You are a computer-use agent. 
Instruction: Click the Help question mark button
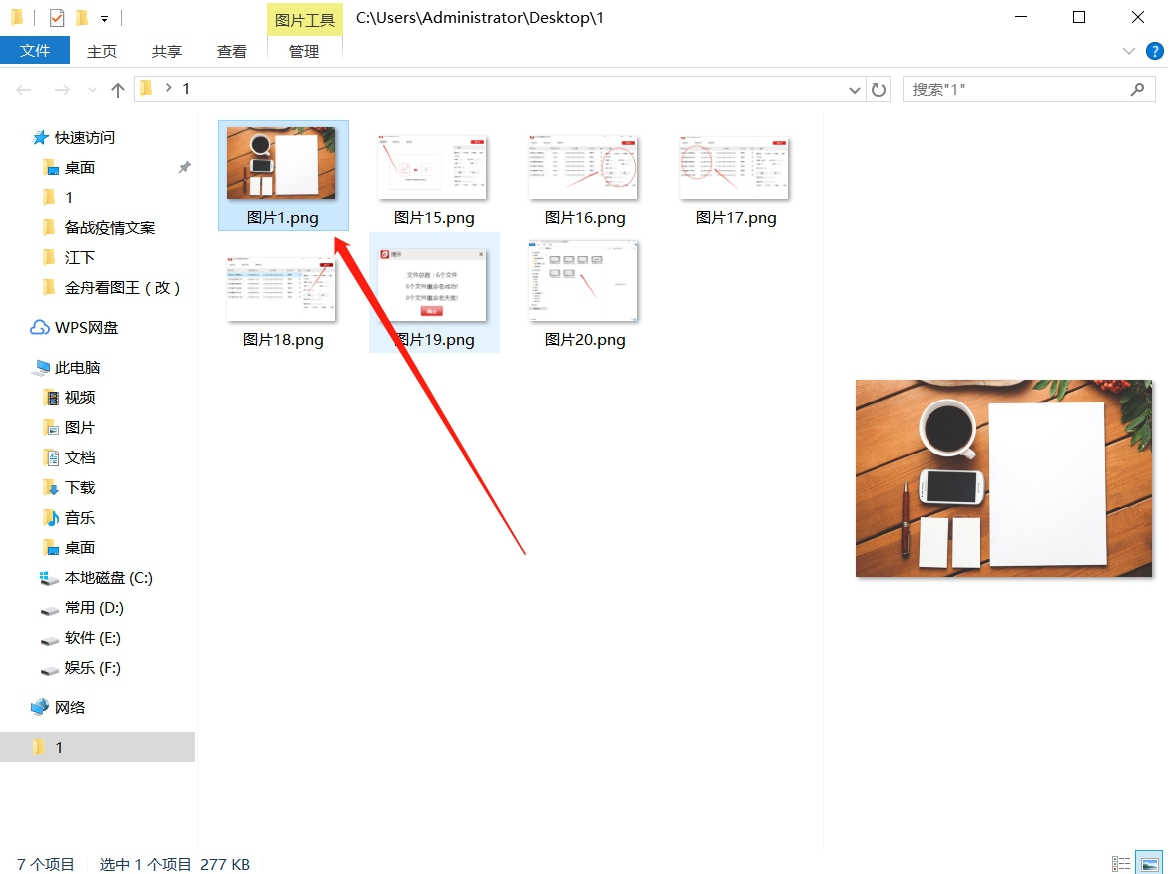(1157, 51)
